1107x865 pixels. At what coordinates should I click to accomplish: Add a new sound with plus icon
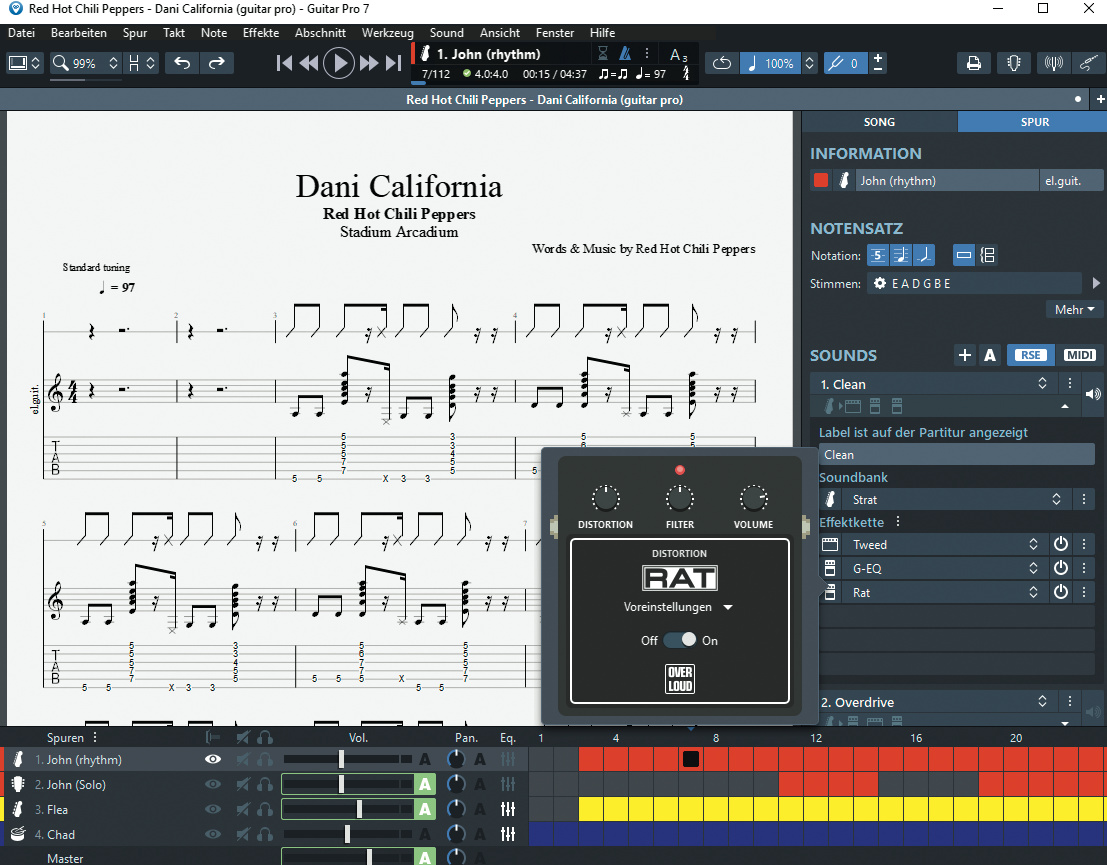pos(964,355)
